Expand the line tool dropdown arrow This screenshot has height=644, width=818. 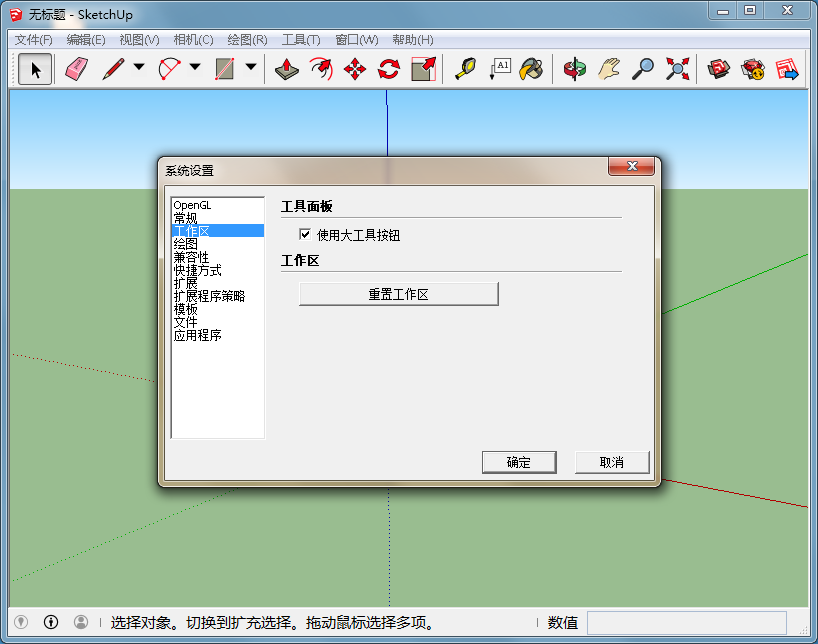[x=139, y=69]
